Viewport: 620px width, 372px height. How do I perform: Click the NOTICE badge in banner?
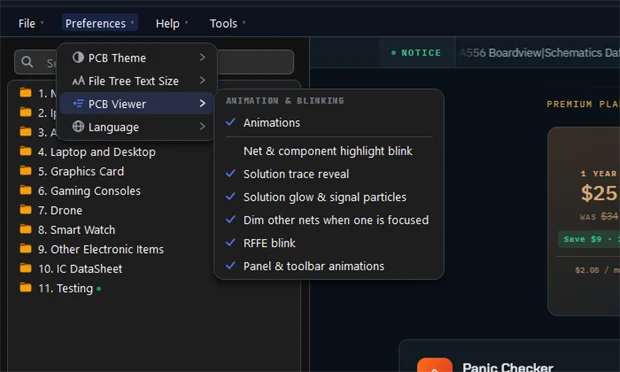point(416,53)
